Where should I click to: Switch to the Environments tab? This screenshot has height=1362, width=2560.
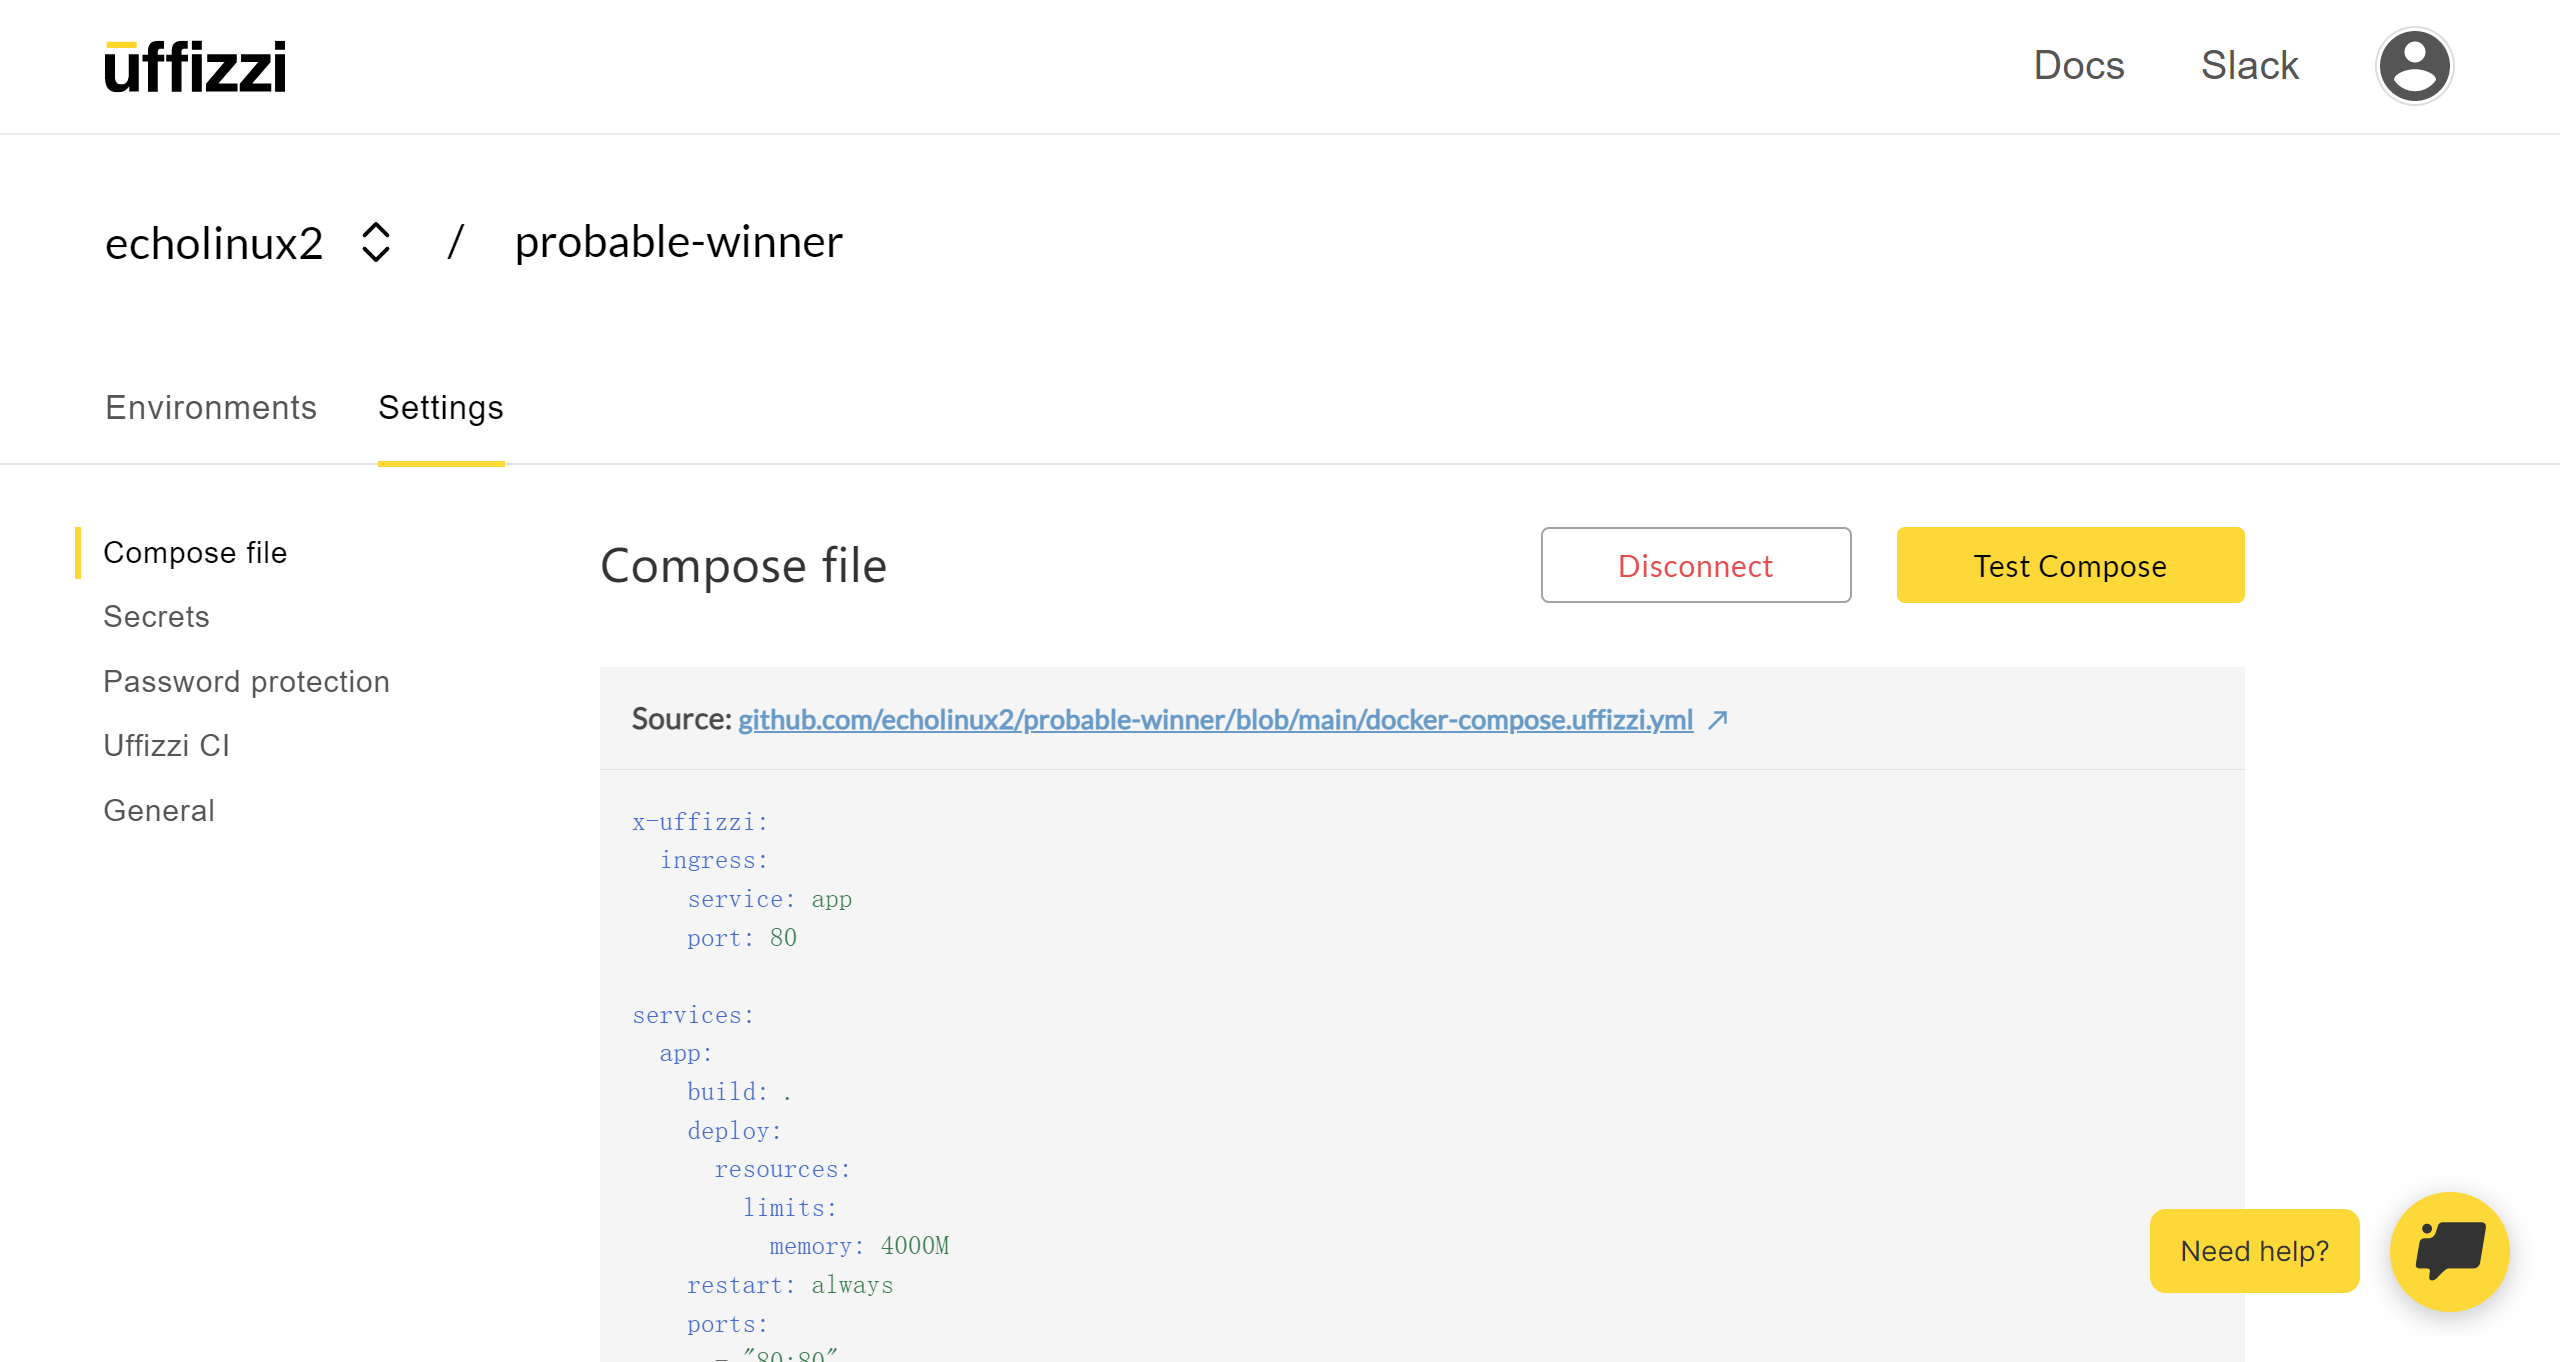tap(211, 408)
